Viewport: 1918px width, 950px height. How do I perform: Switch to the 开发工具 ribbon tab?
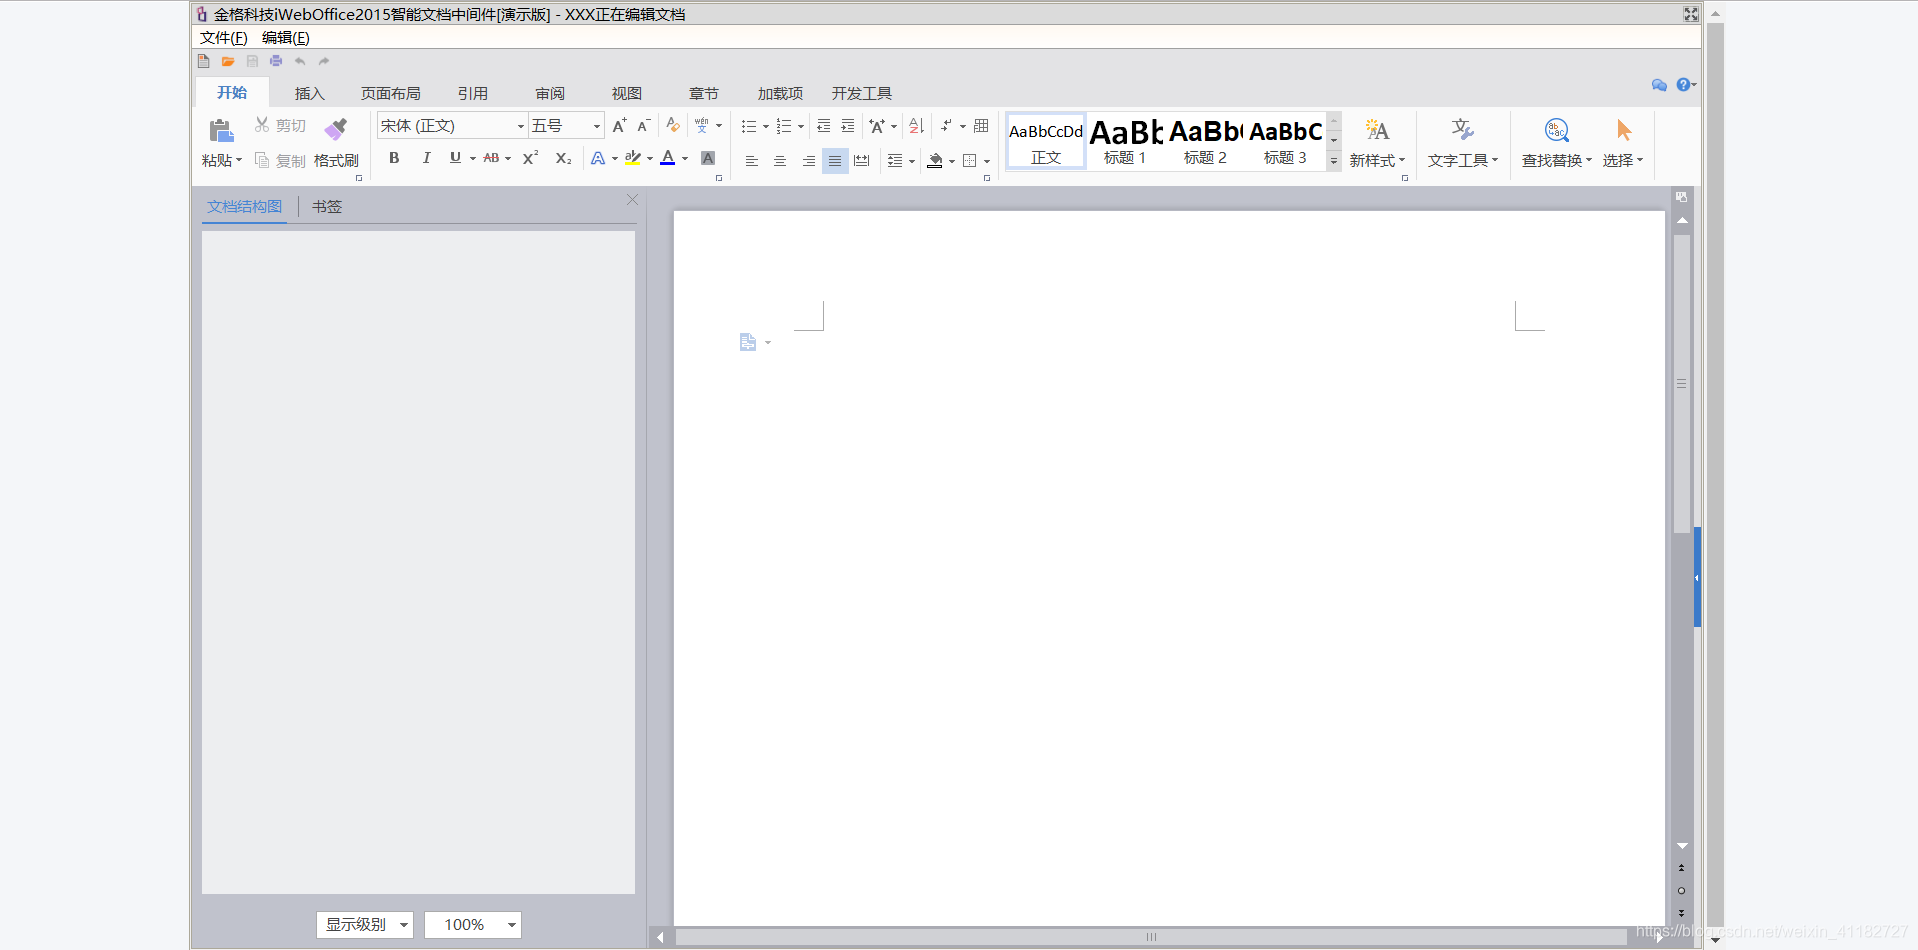pyautogui.click(x=862, y=94)
